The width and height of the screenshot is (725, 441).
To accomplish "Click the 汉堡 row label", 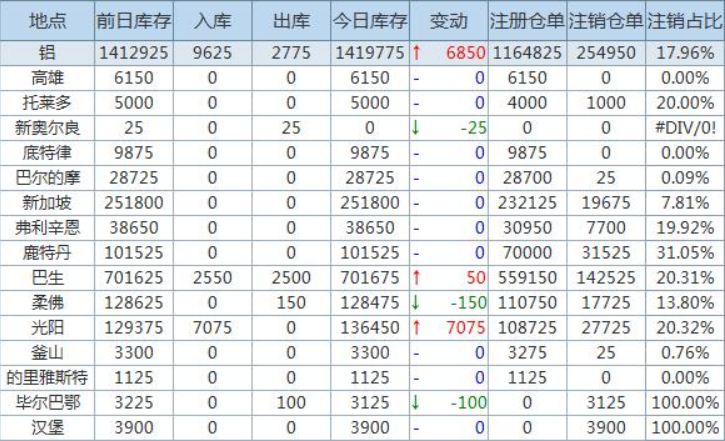I will point(46,426).
